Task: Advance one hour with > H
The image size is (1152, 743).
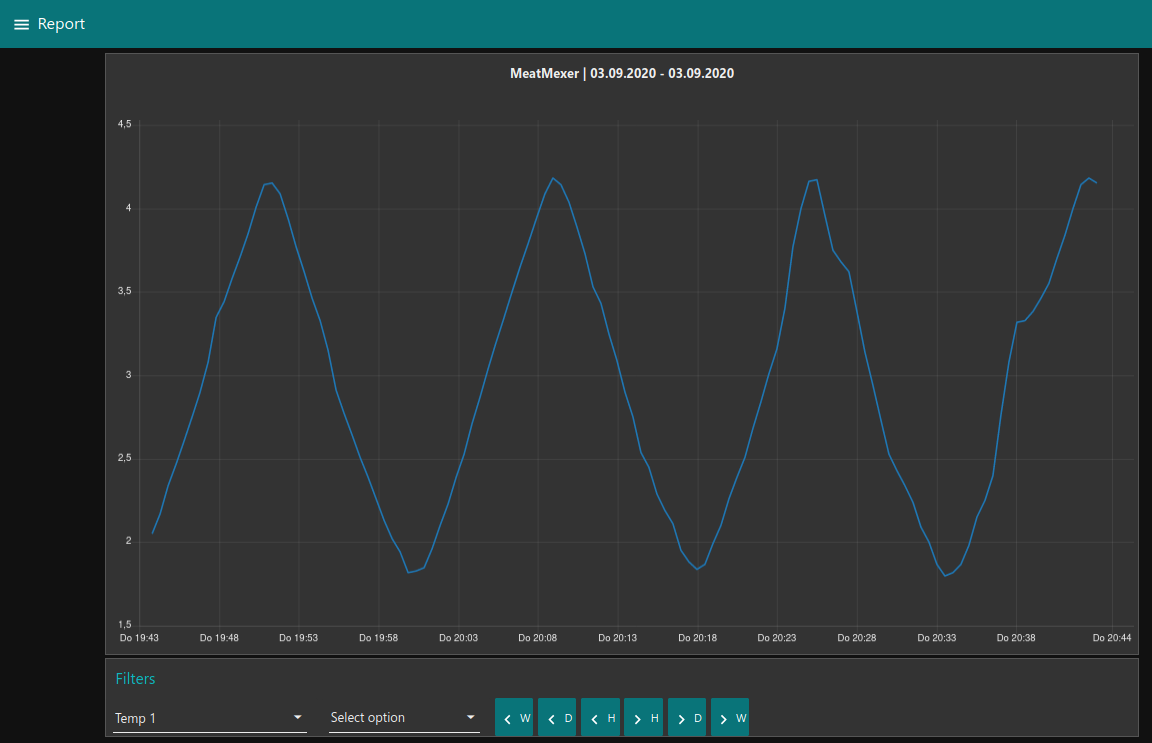Action: point(645,718)
